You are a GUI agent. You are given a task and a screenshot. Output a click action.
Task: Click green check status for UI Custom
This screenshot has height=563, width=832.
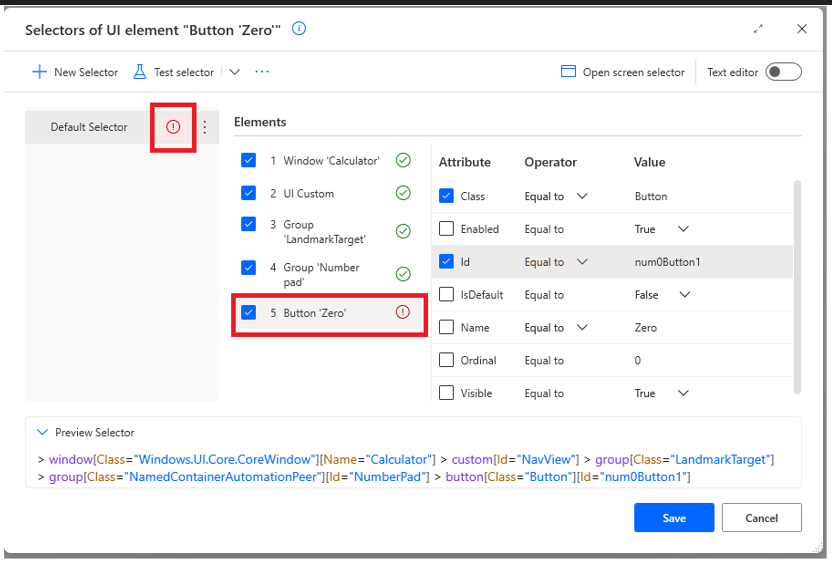pos(403,193)
